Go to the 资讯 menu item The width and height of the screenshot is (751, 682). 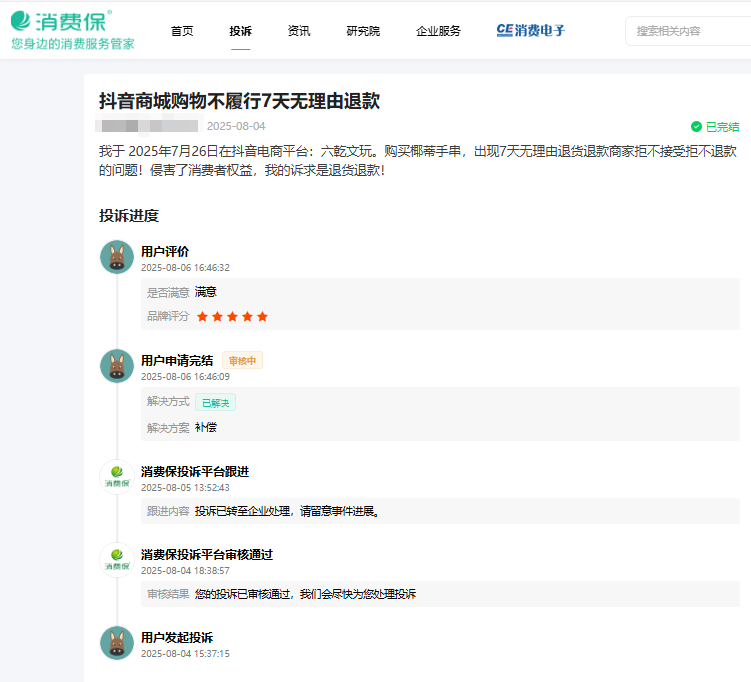(x=298, y=31)
